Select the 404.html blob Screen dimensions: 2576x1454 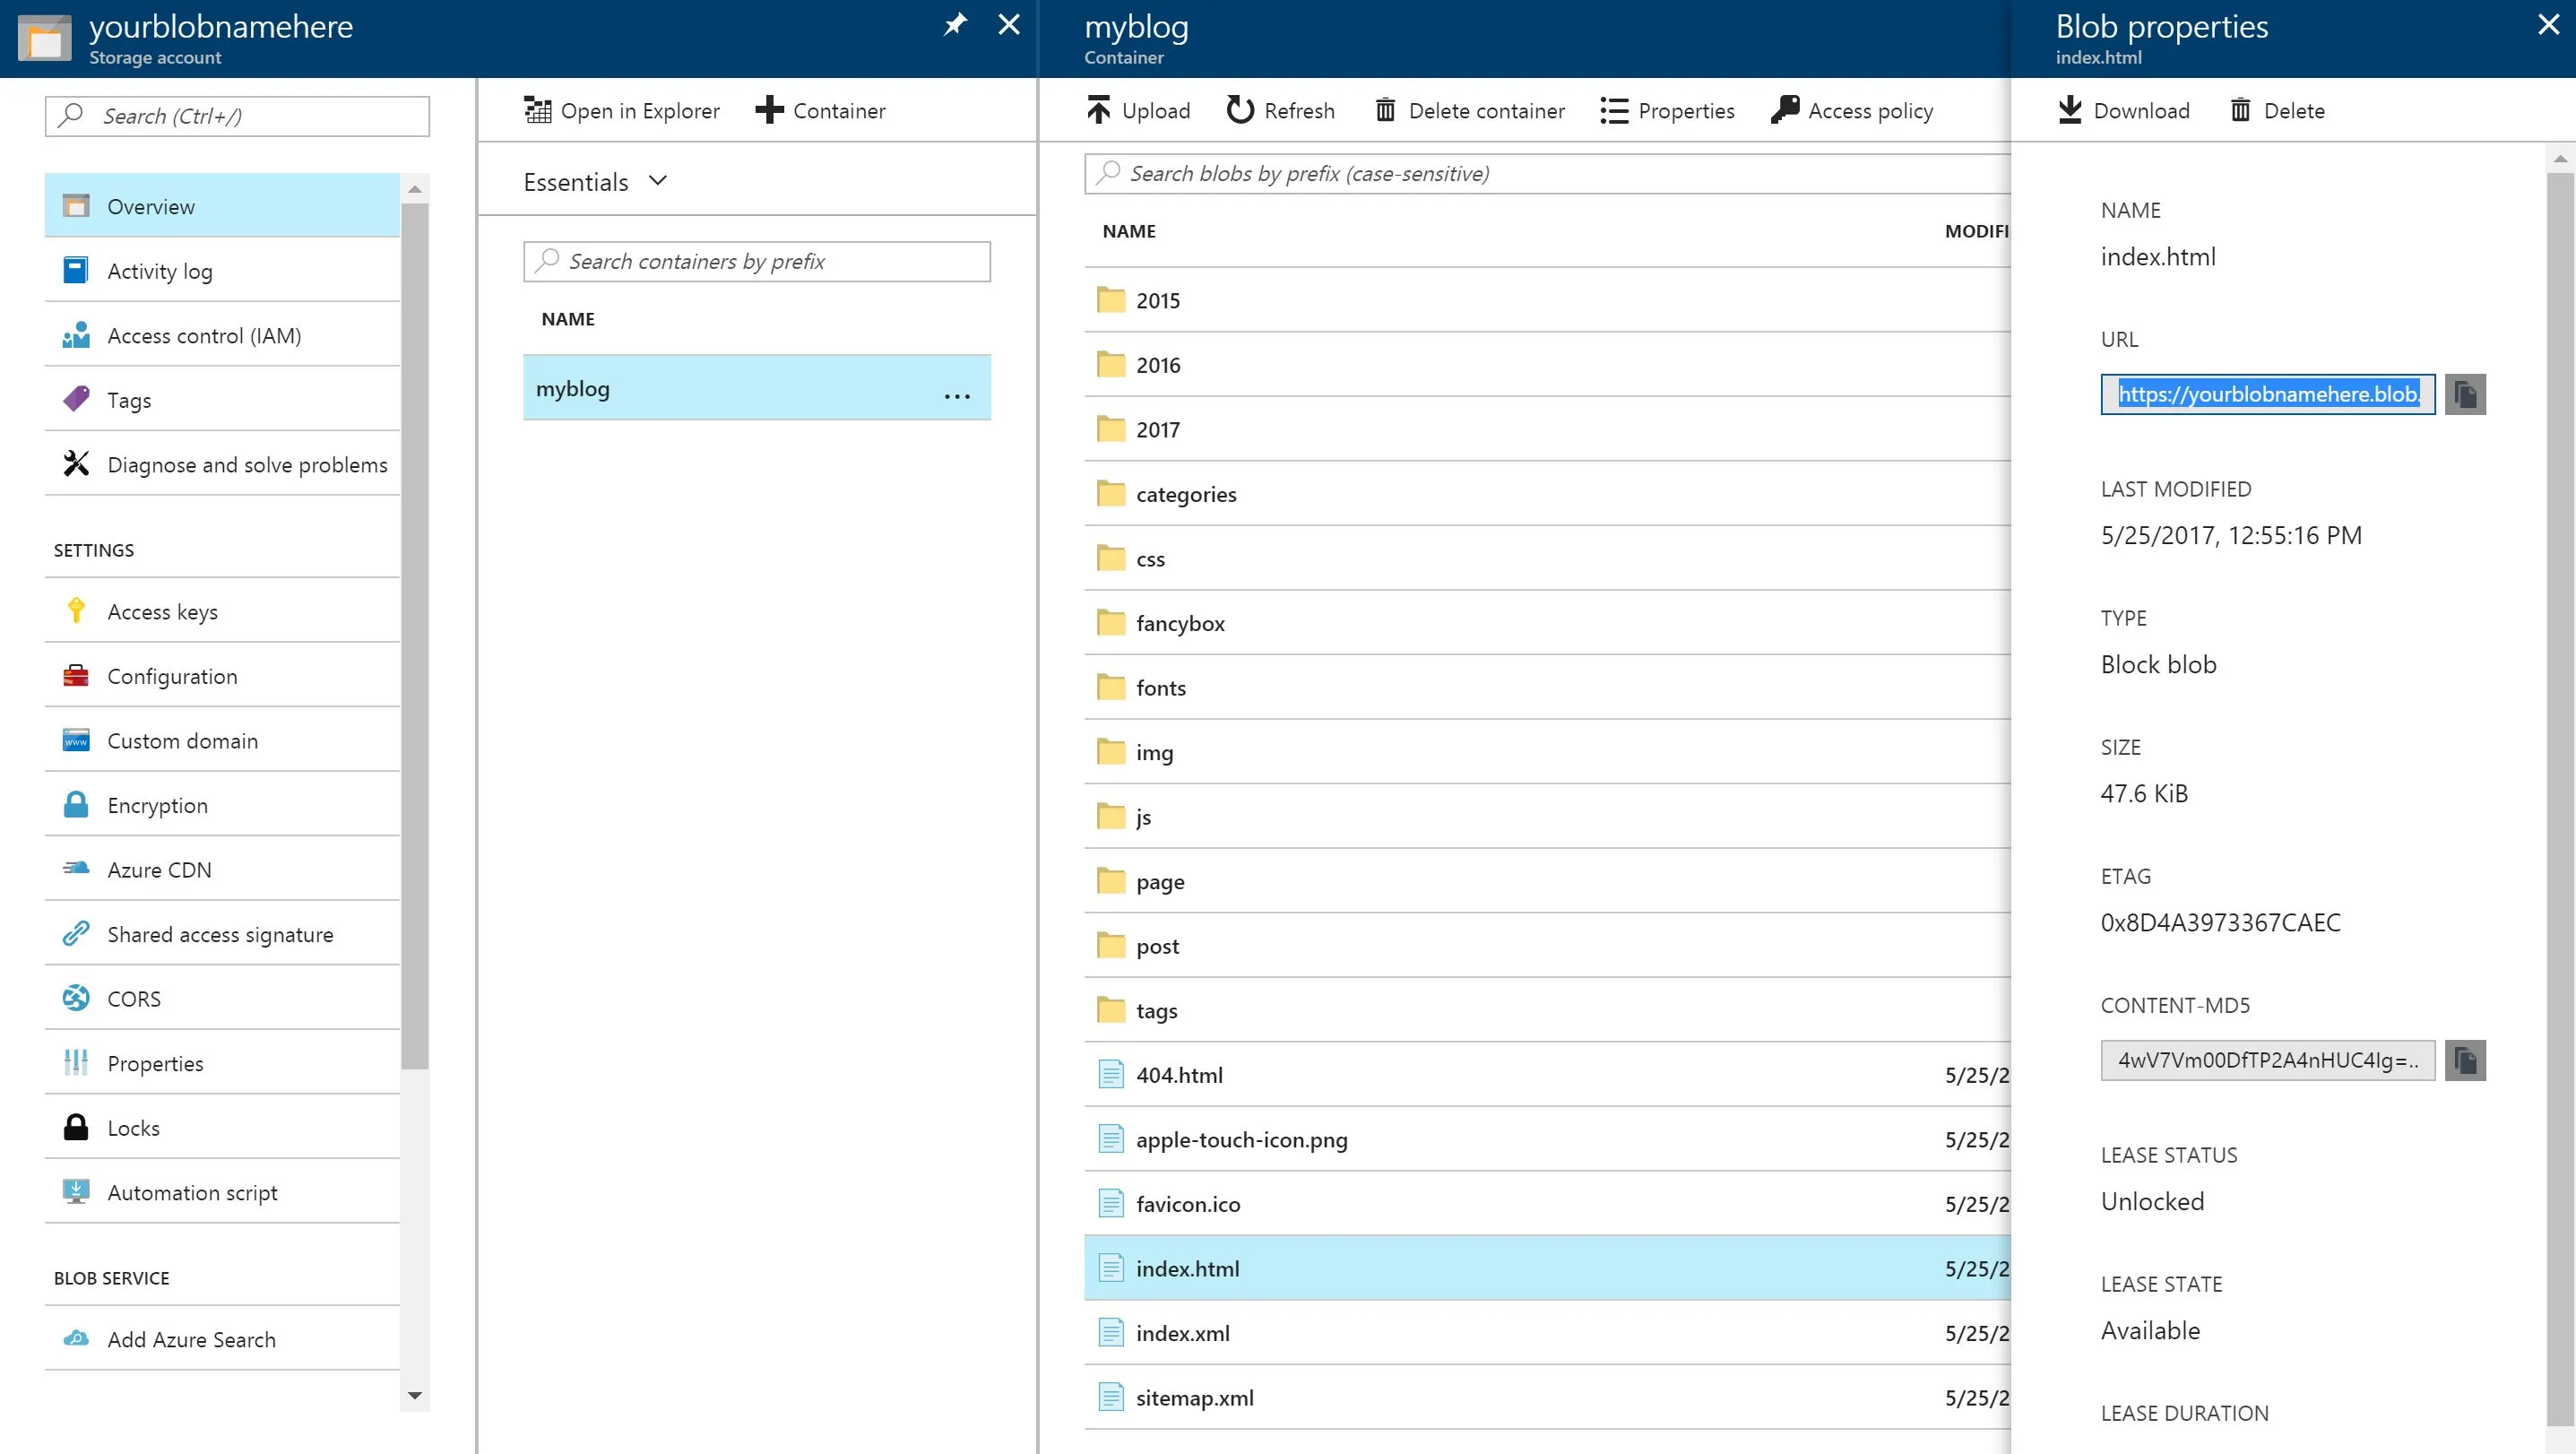click(x=1547, y=1074)
